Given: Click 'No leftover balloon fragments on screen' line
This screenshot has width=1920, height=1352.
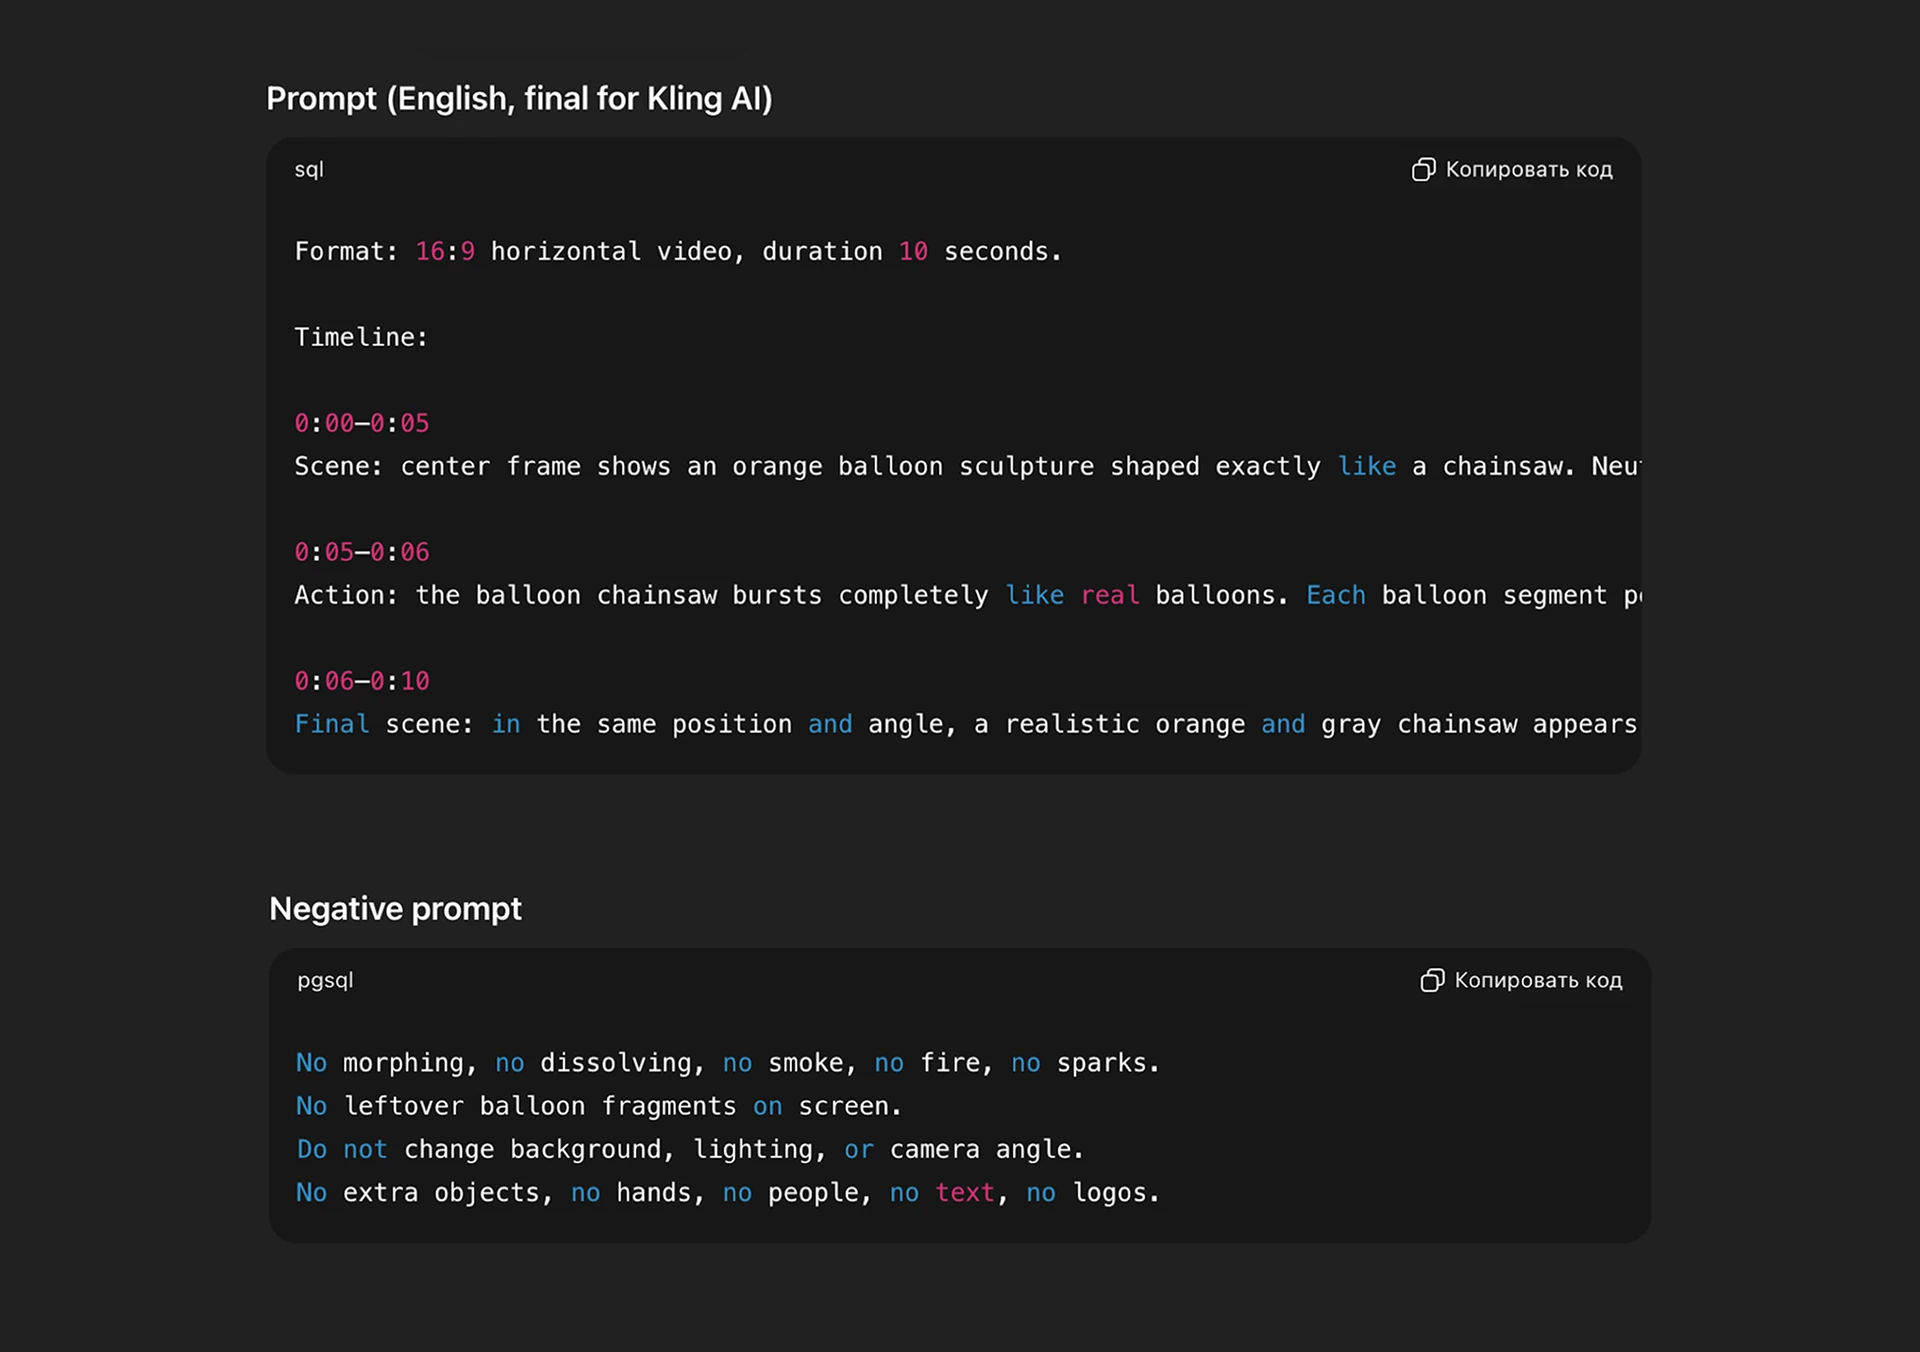Looking at the screenshot, I should click(598, 1106).
